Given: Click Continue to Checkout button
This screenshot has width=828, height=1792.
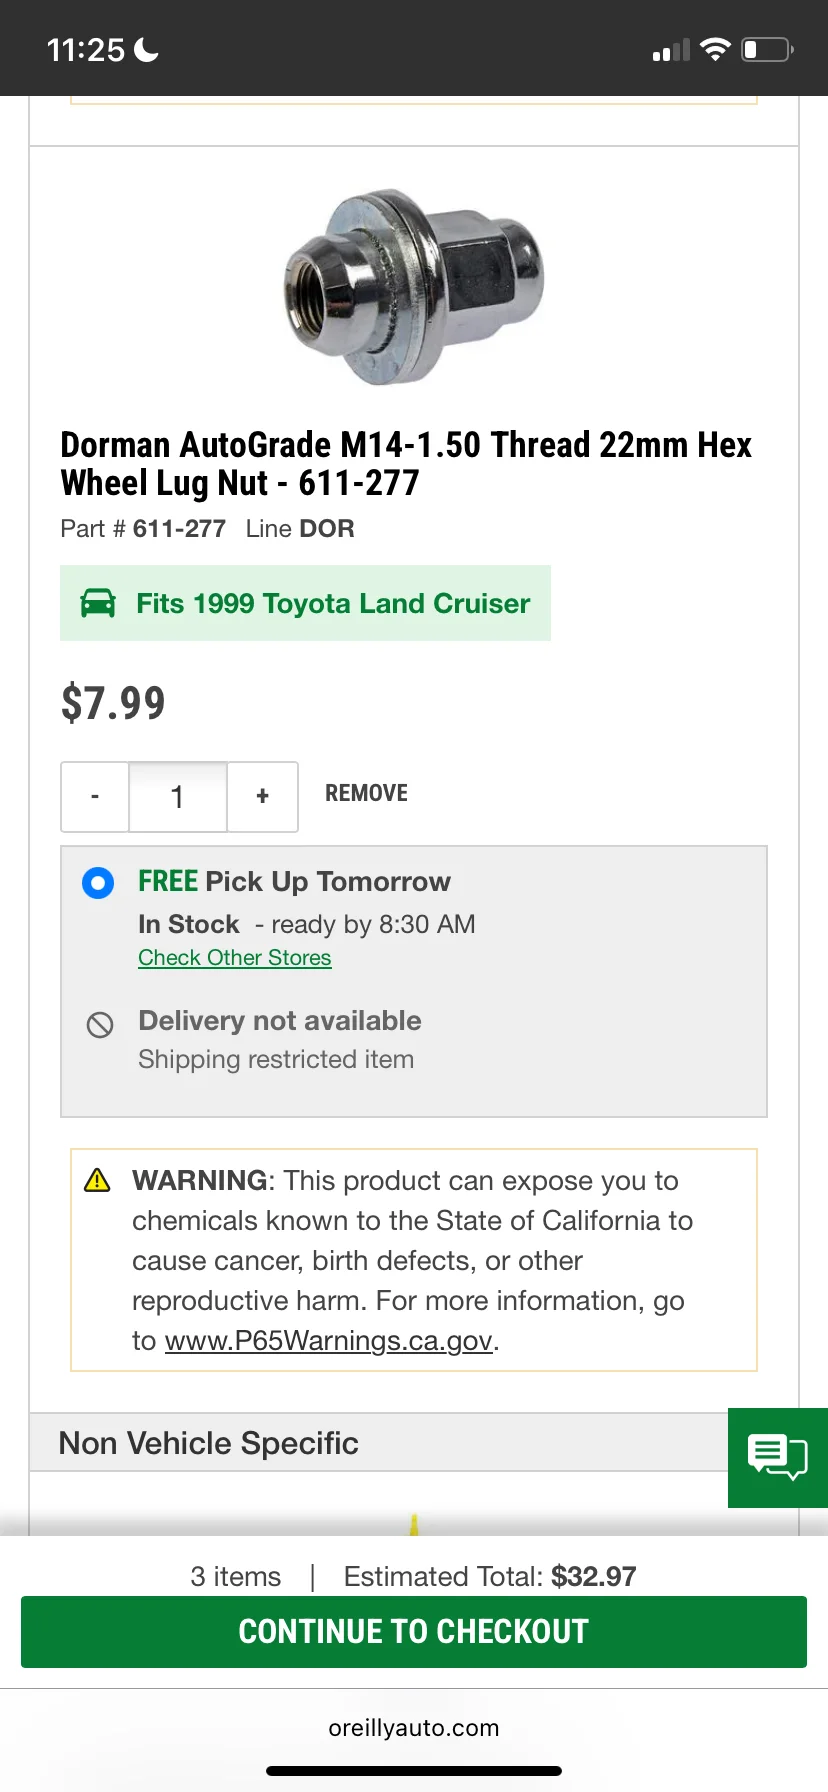Looking at the screenshot, I should click(x=414, y=1632).
